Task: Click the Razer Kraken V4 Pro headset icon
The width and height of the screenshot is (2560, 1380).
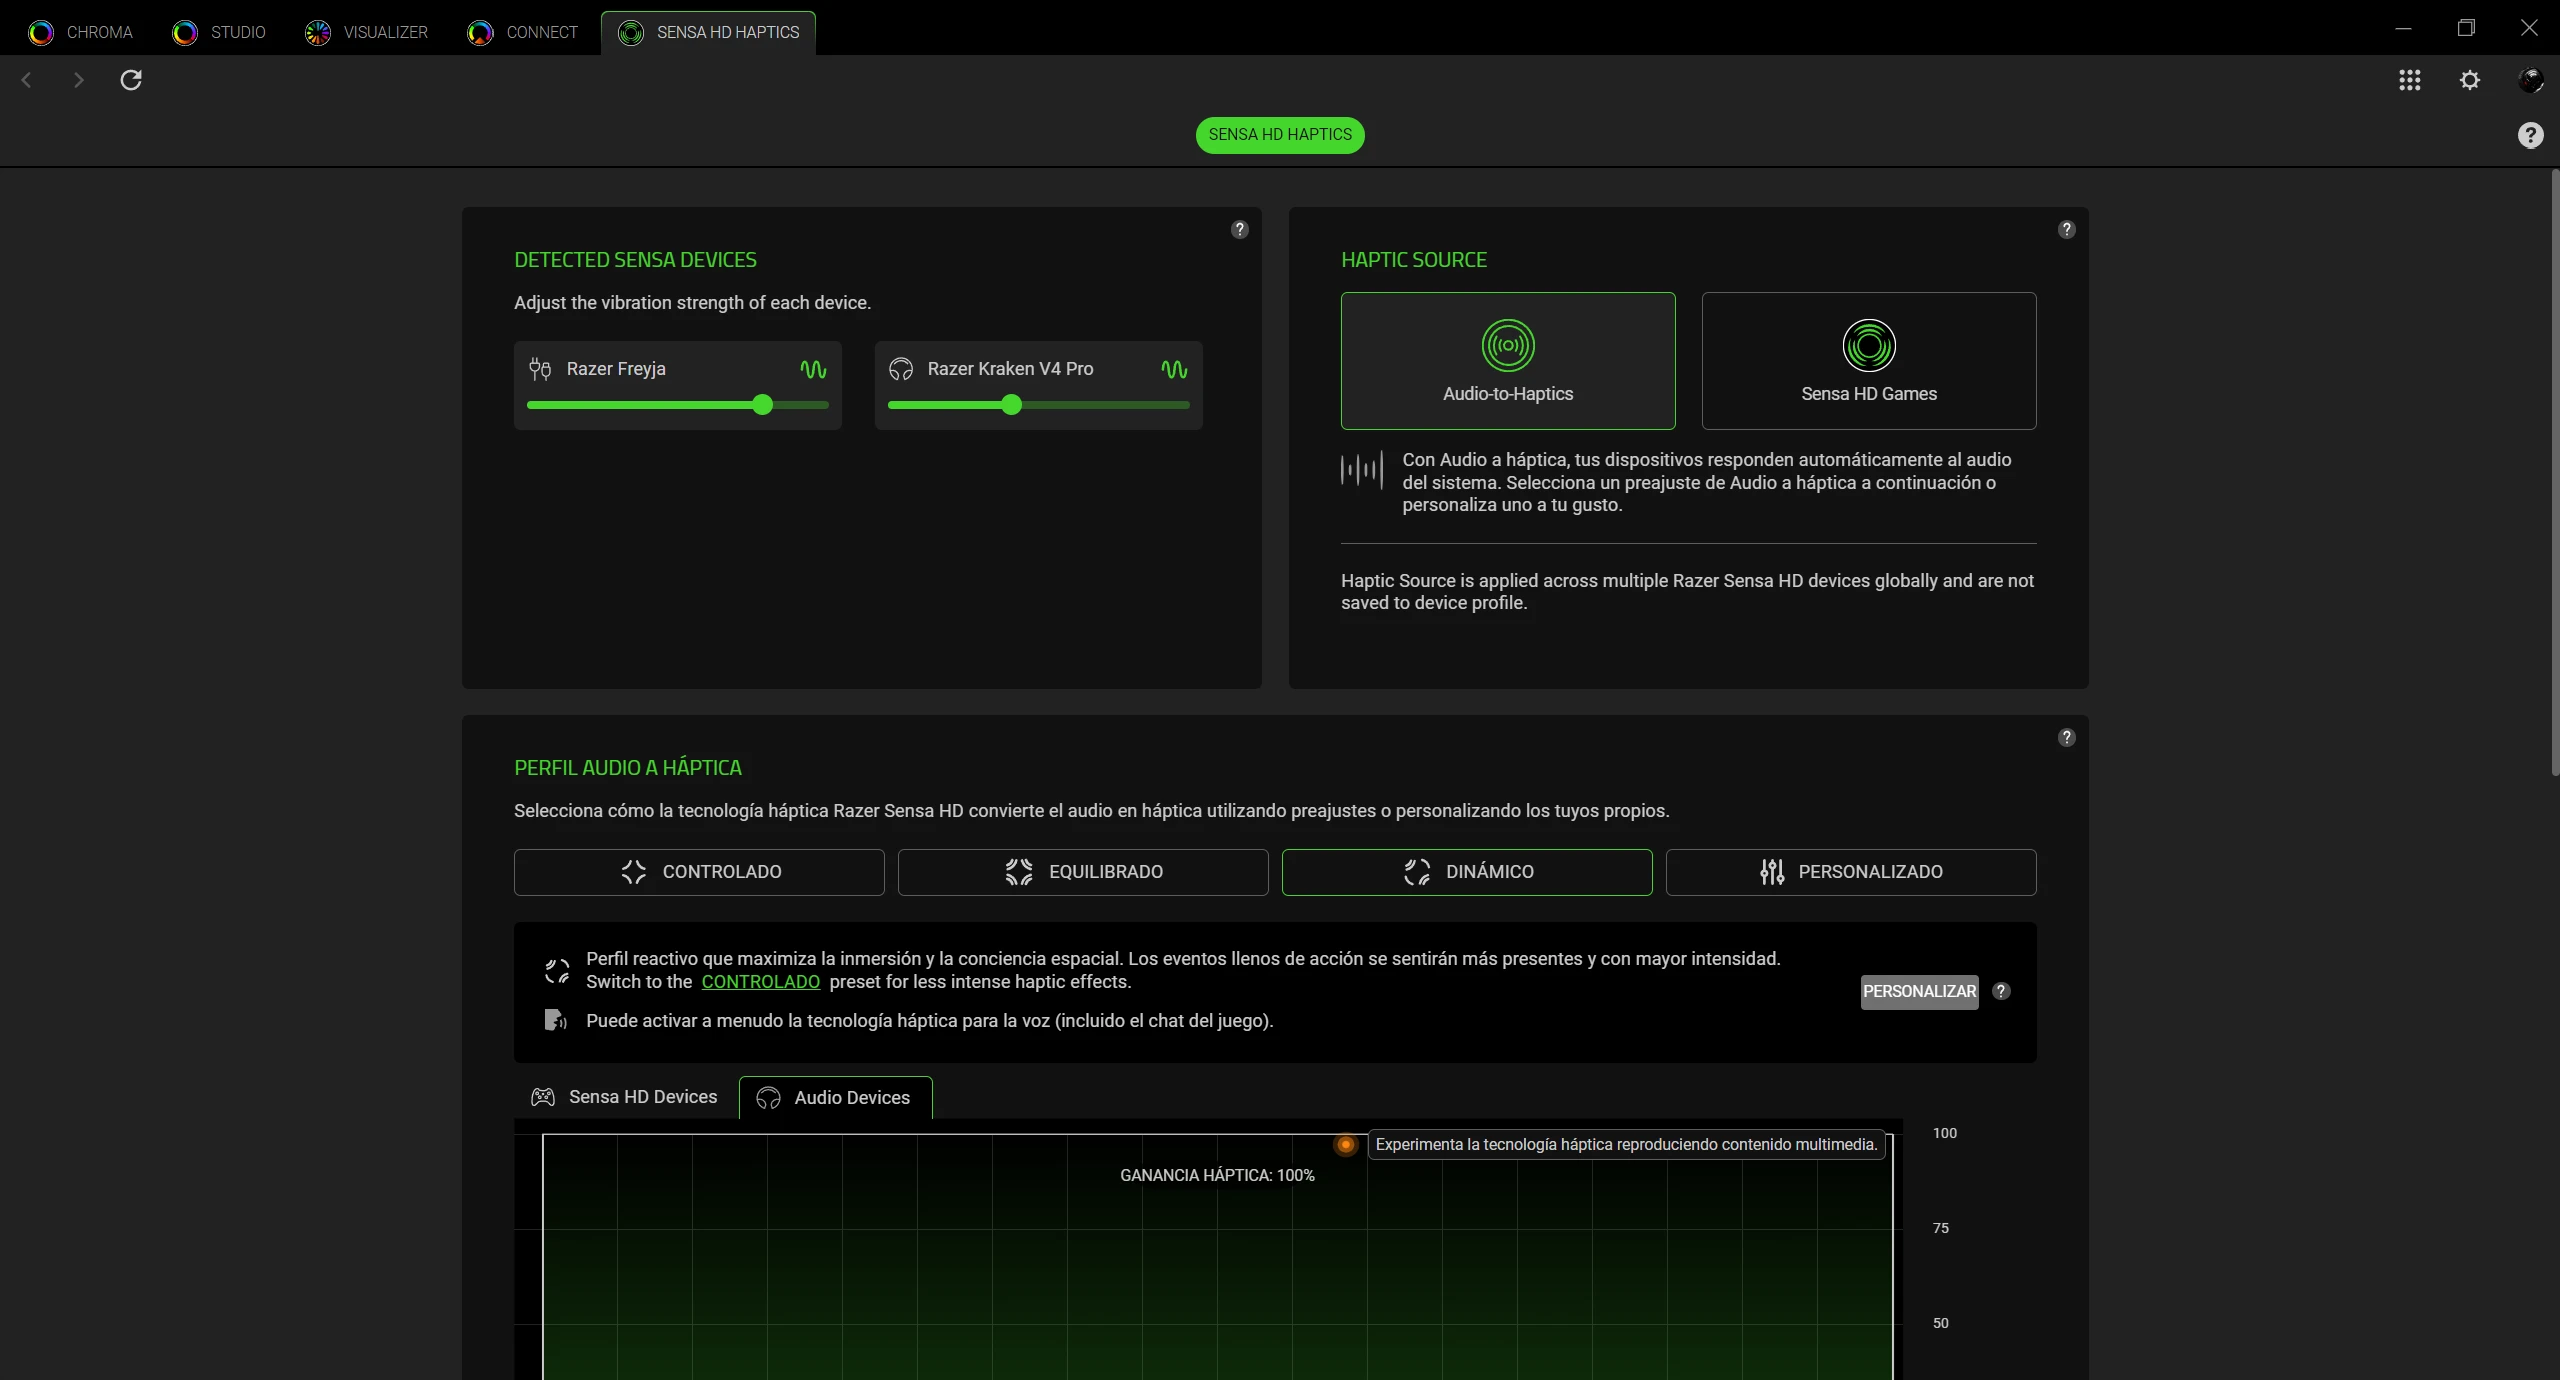Action: [x=901, y=369]
